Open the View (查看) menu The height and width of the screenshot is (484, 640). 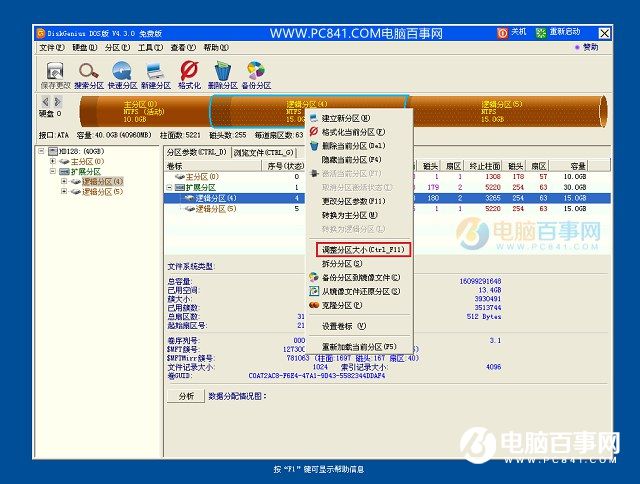point(183,48)
